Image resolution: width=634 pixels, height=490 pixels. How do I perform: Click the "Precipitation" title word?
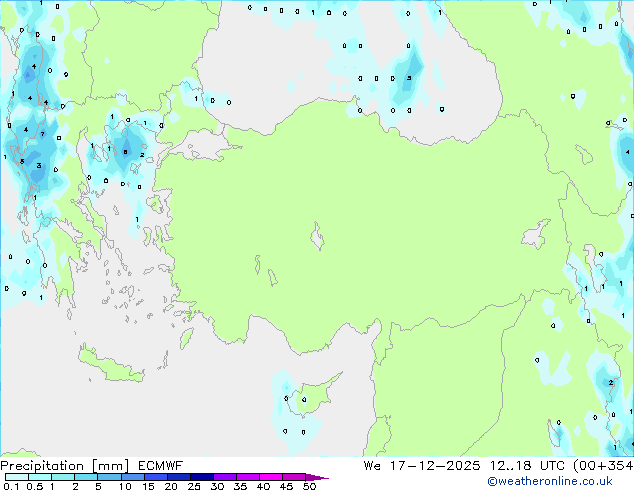point(42,466)
